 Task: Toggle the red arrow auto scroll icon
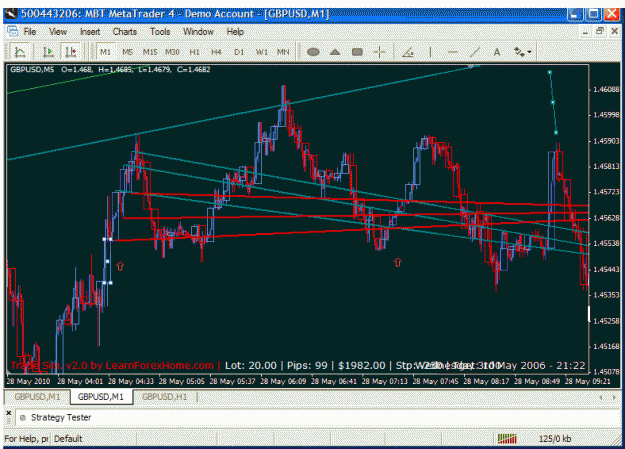pos(71,52)
